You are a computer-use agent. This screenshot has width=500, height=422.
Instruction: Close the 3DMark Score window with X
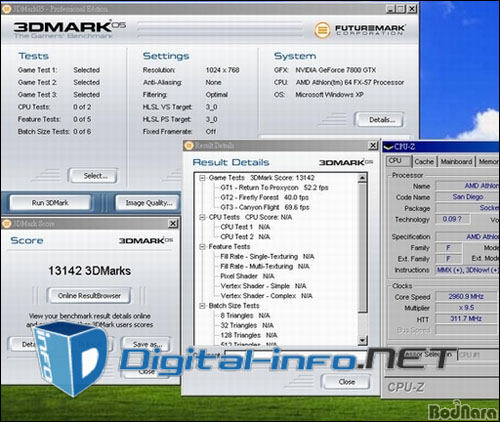173,224
